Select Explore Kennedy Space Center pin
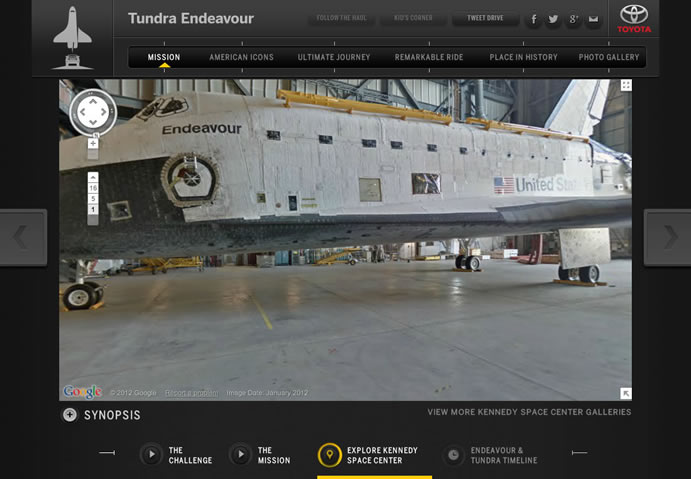 click(330, 455)
